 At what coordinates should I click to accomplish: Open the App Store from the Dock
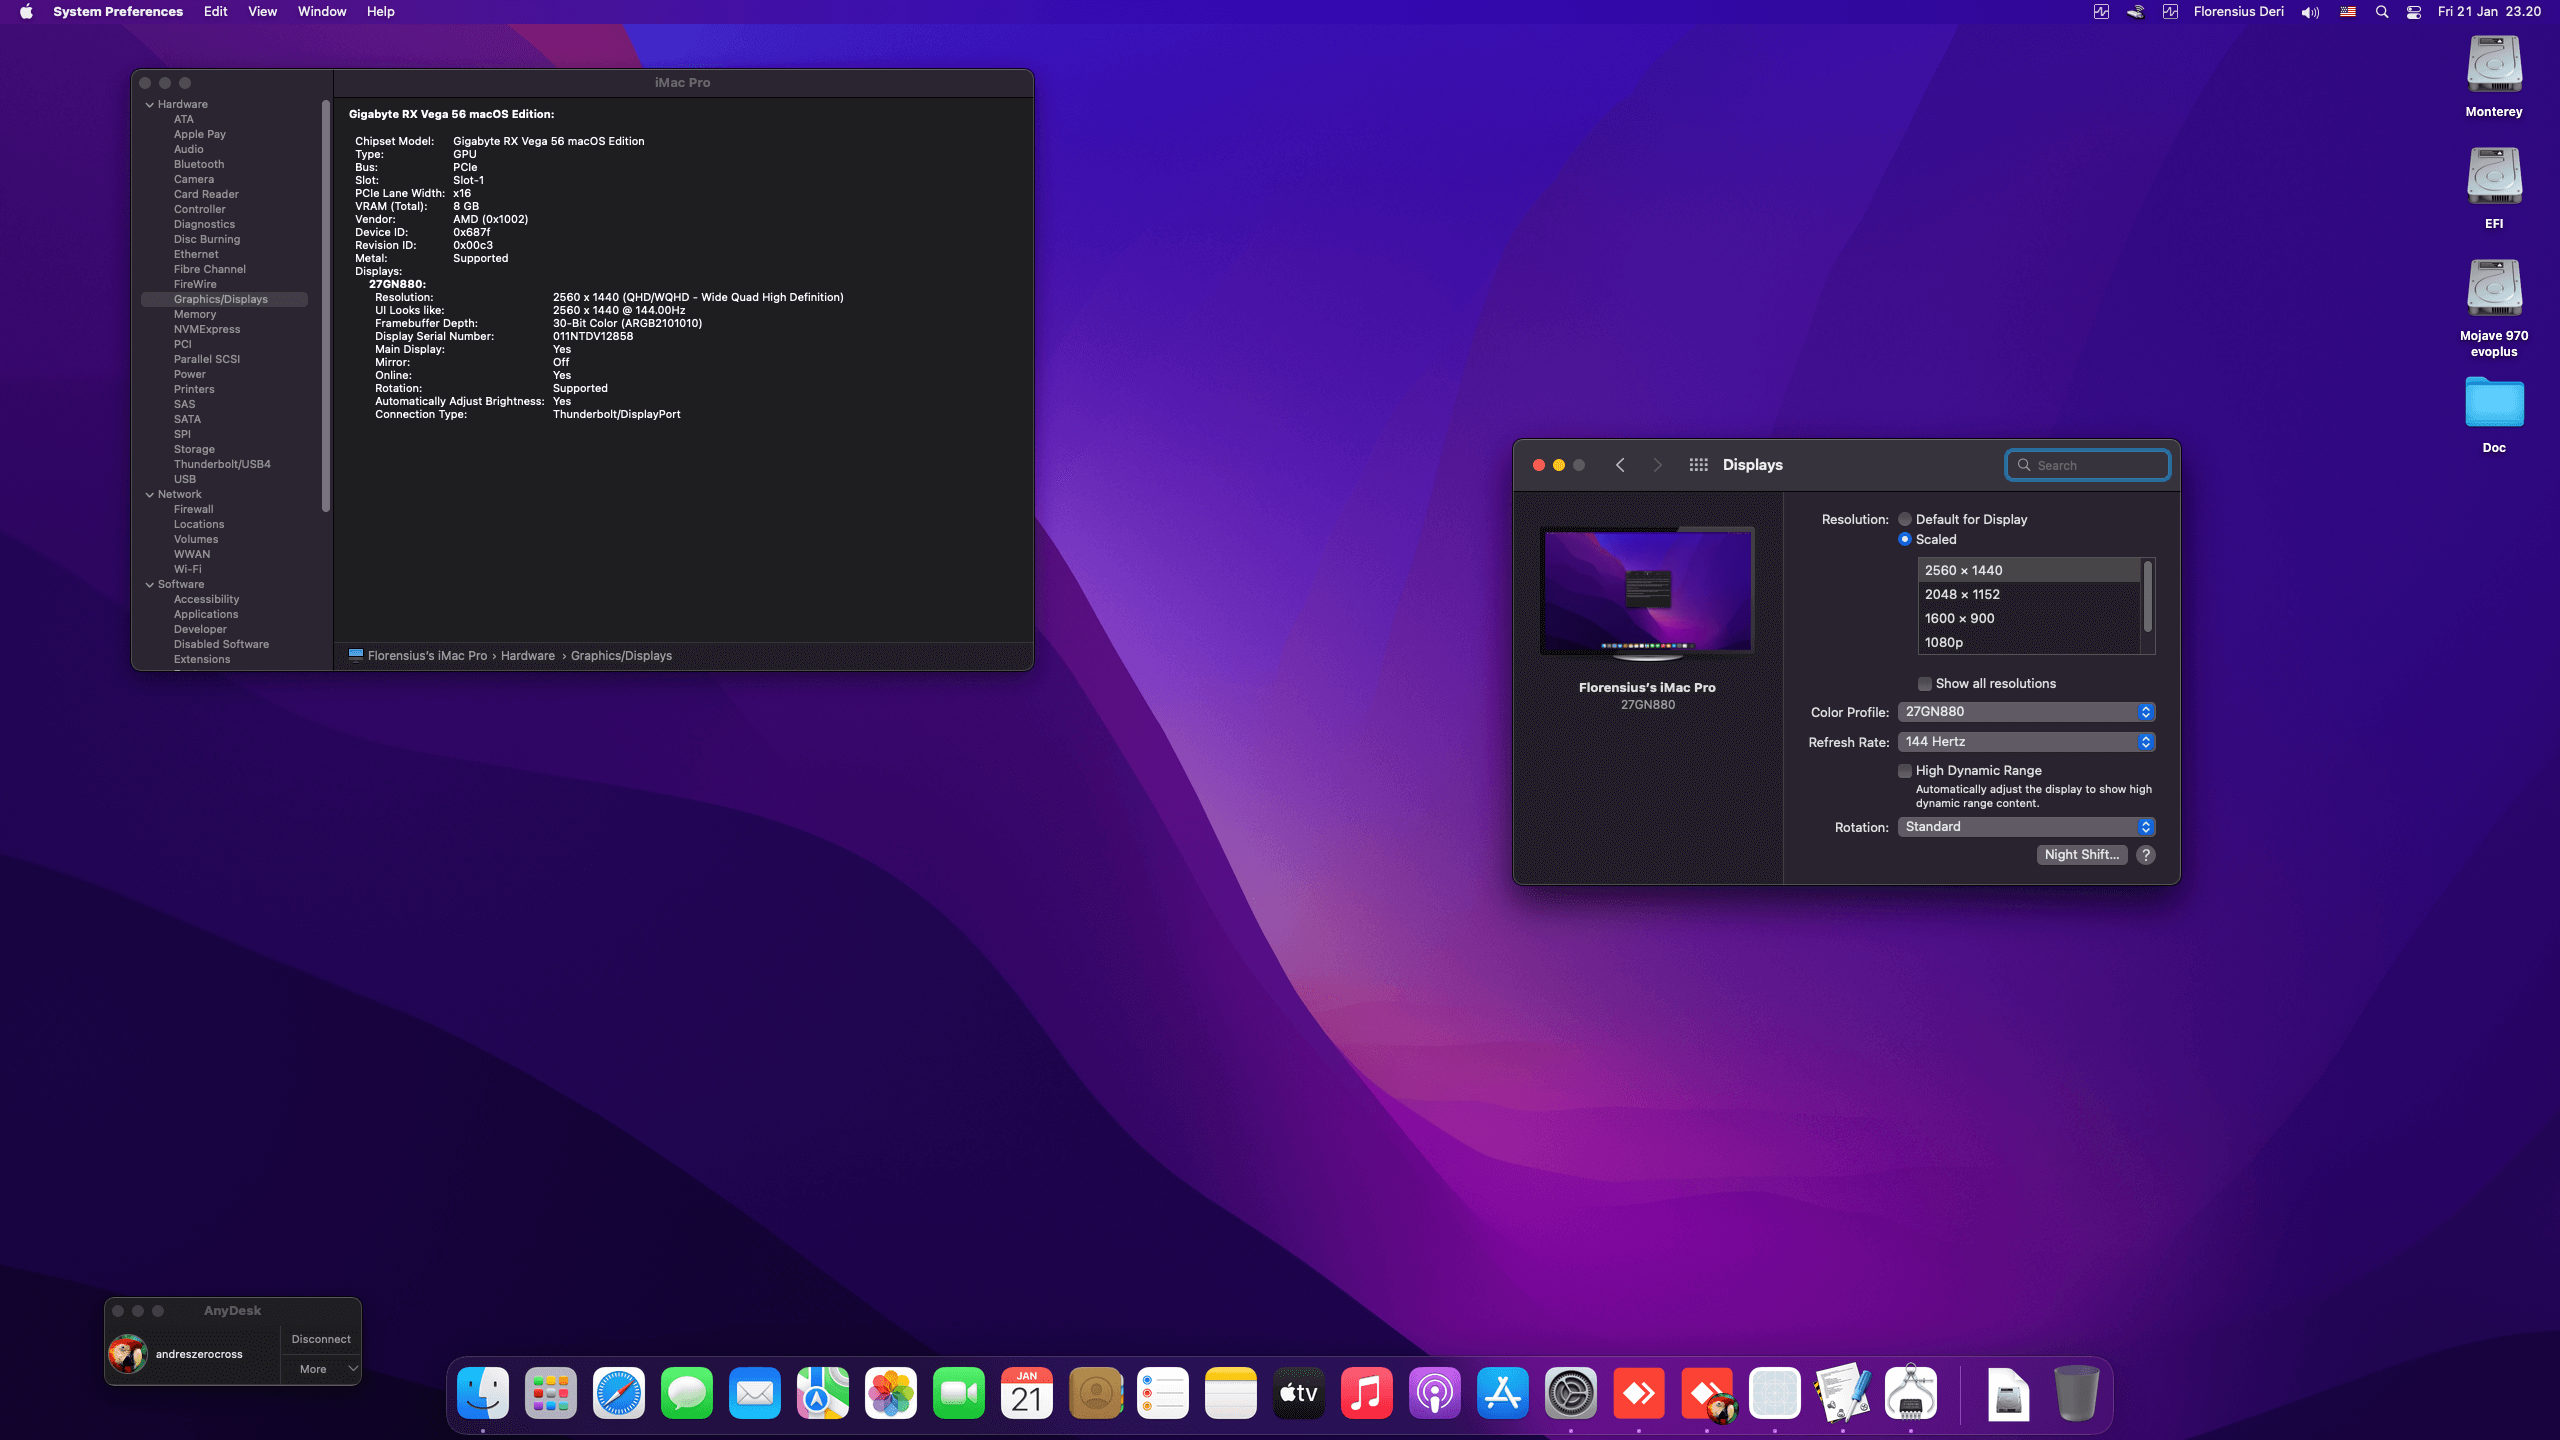pyautogui.click(x=1504, y=1392)
